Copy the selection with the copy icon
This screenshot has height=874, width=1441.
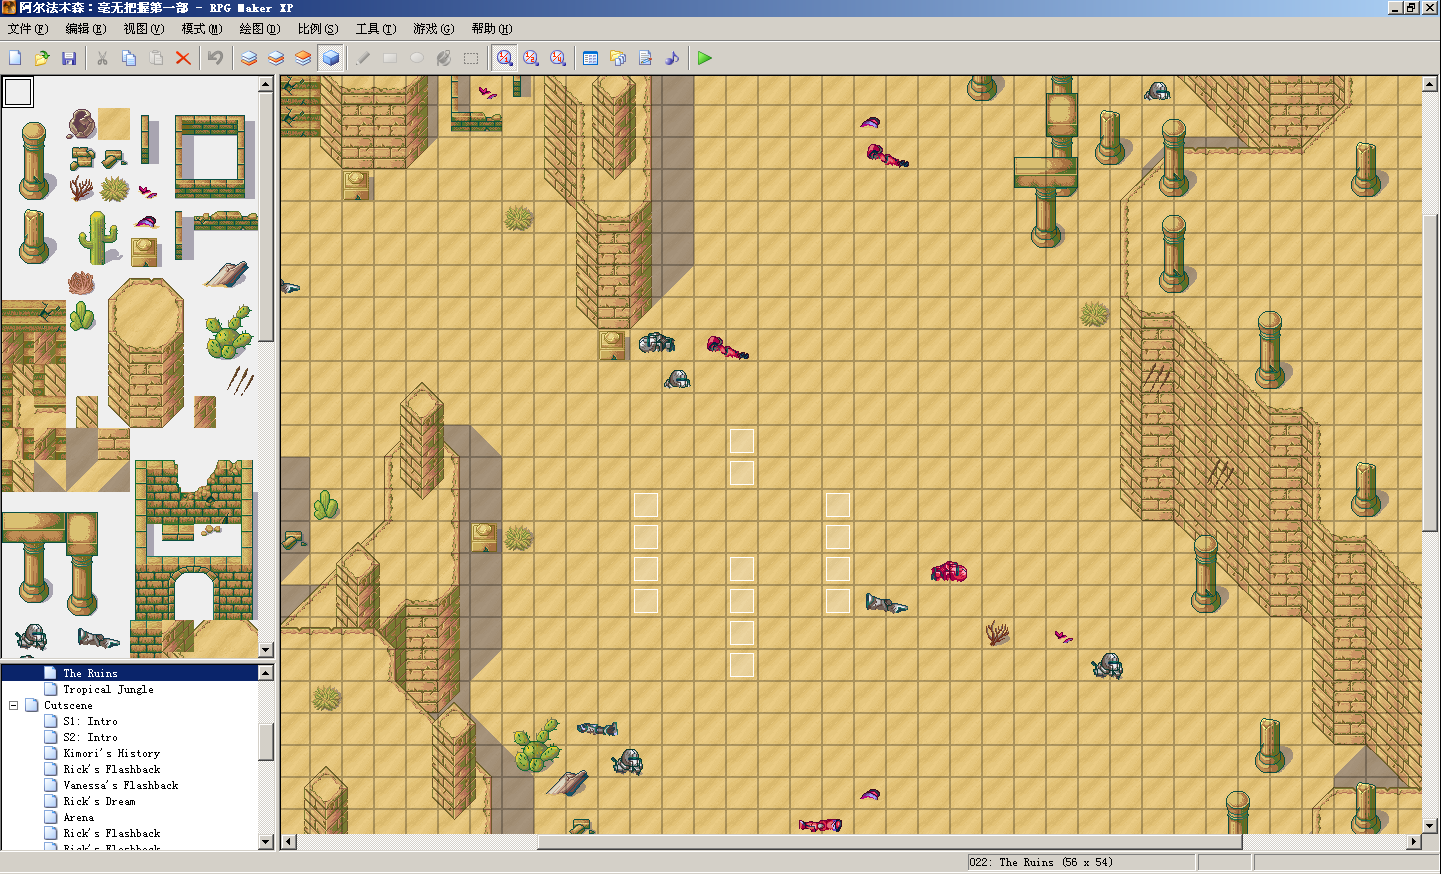tap(129, 58)
